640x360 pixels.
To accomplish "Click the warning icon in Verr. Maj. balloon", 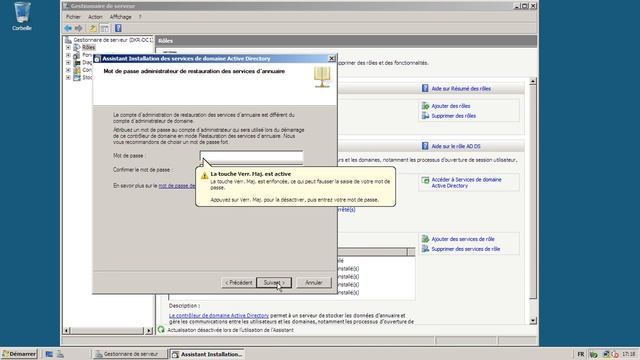I will pos(204,176).
